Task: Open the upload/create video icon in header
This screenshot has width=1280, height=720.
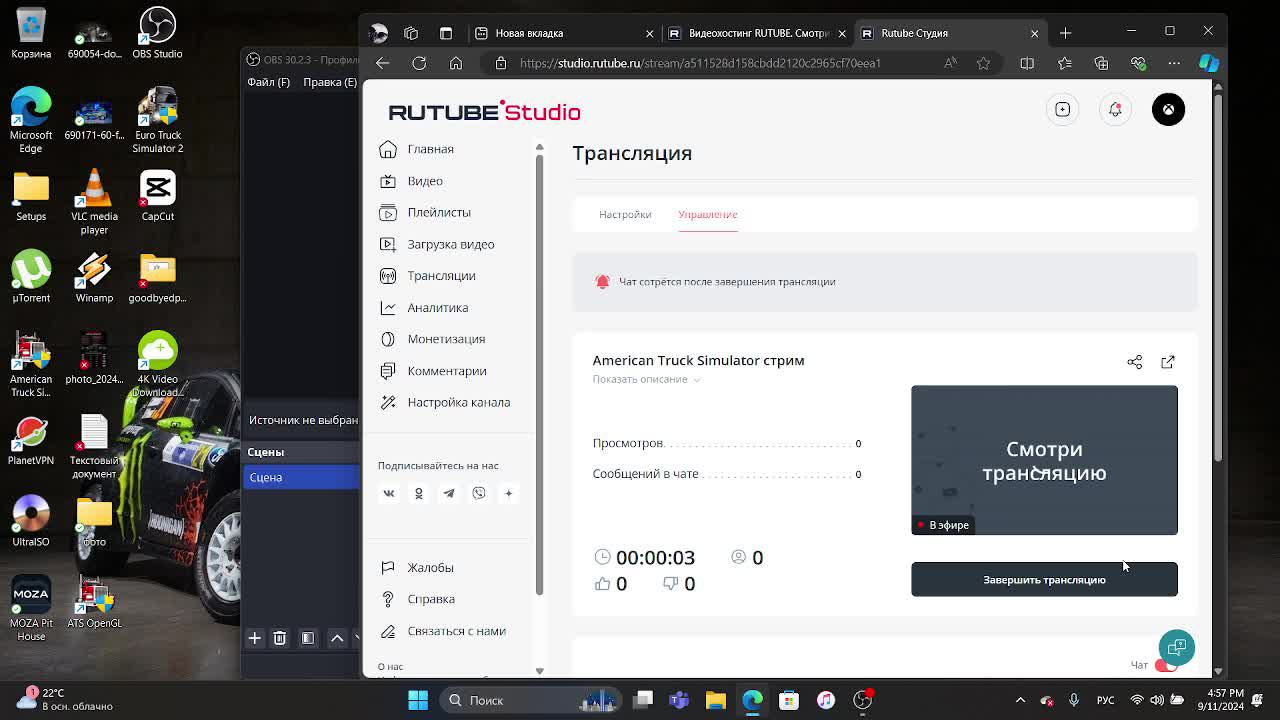Action: (1062, 109)
